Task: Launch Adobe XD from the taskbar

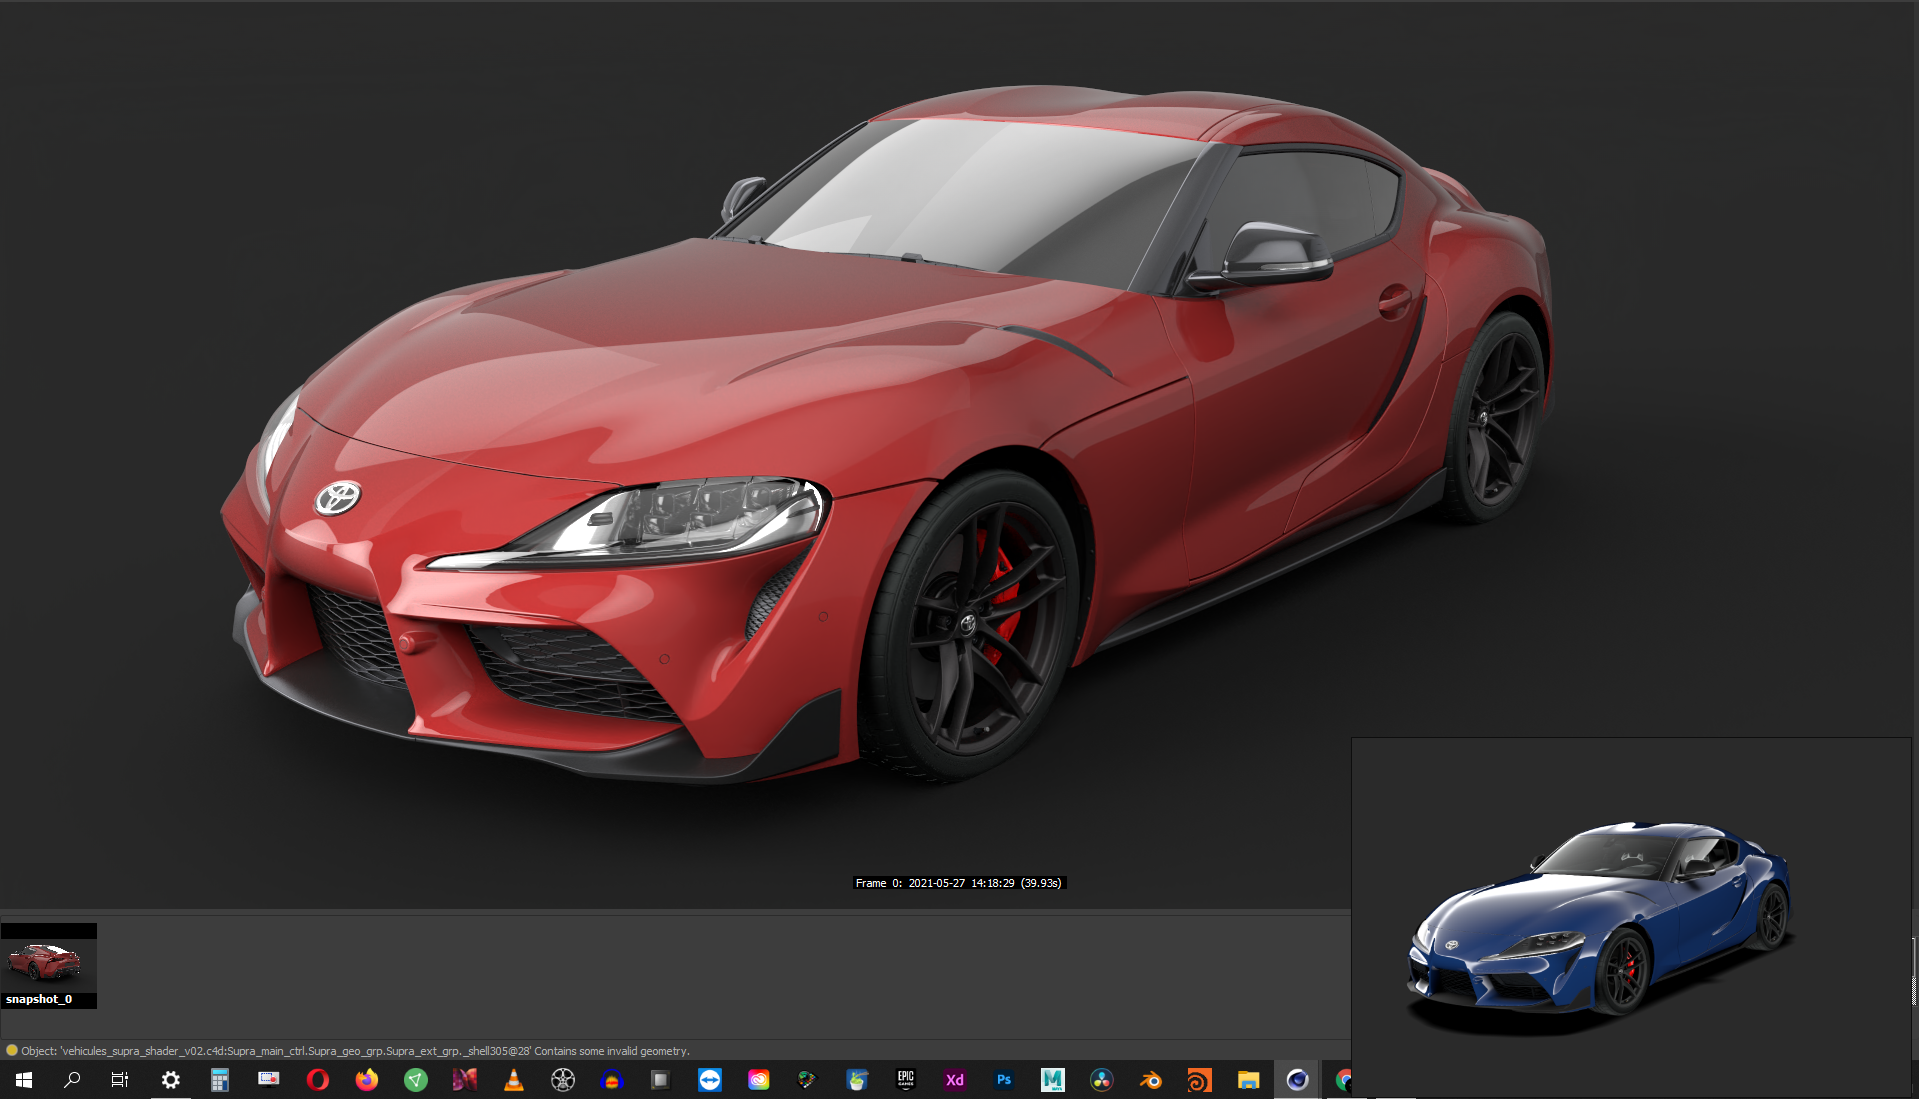Action: point(955,1080)
